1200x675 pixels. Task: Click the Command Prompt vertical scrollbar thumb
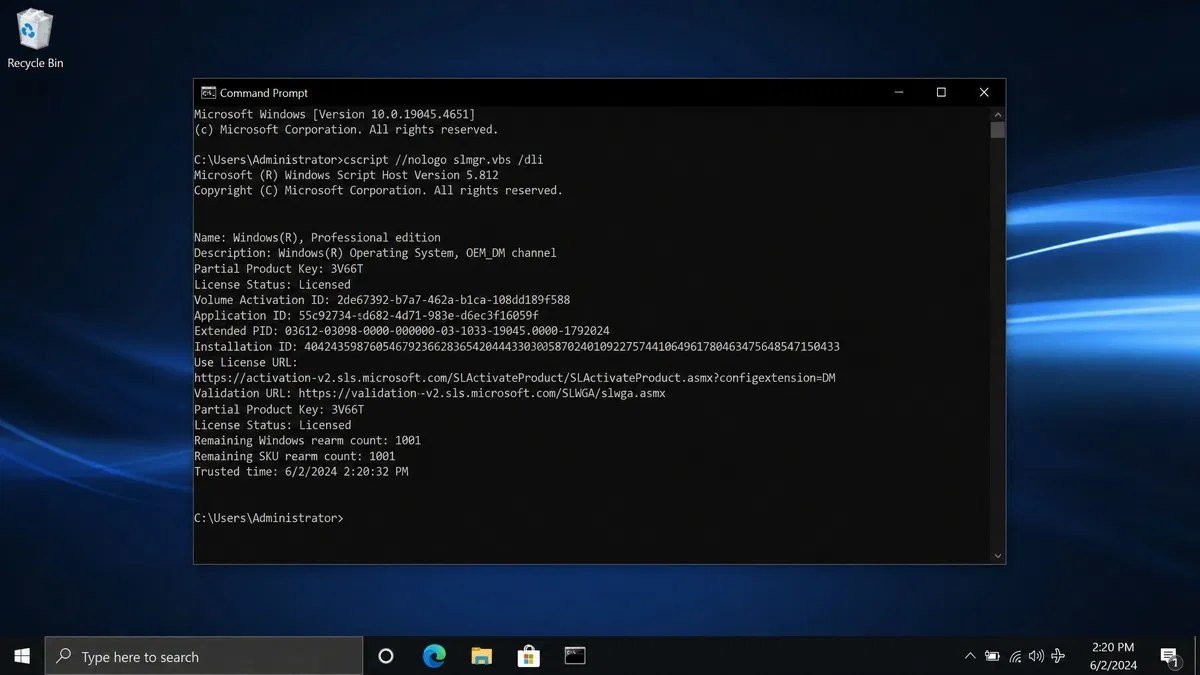[x=997, y=130]
